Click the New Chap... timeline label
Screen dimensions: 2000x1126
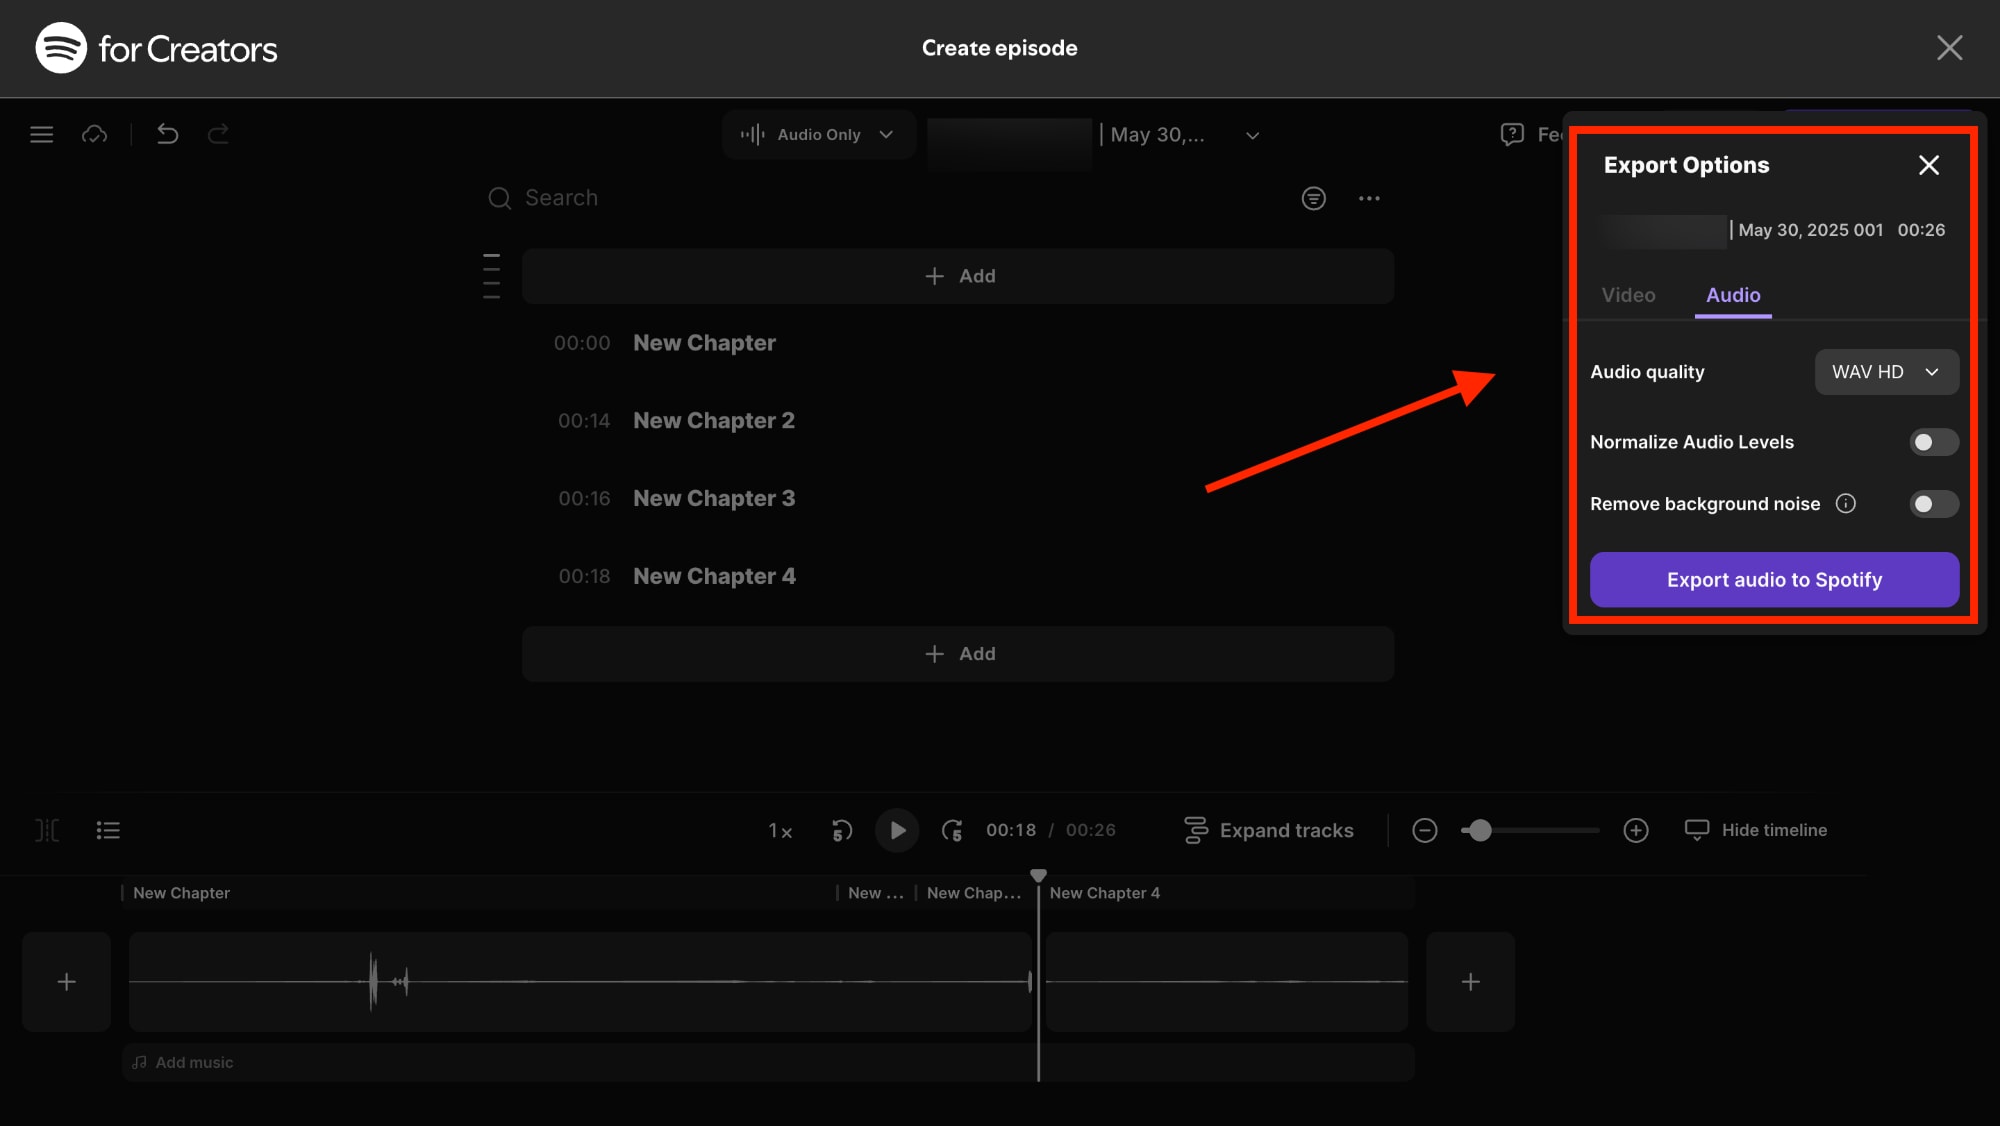pos(973,893)
